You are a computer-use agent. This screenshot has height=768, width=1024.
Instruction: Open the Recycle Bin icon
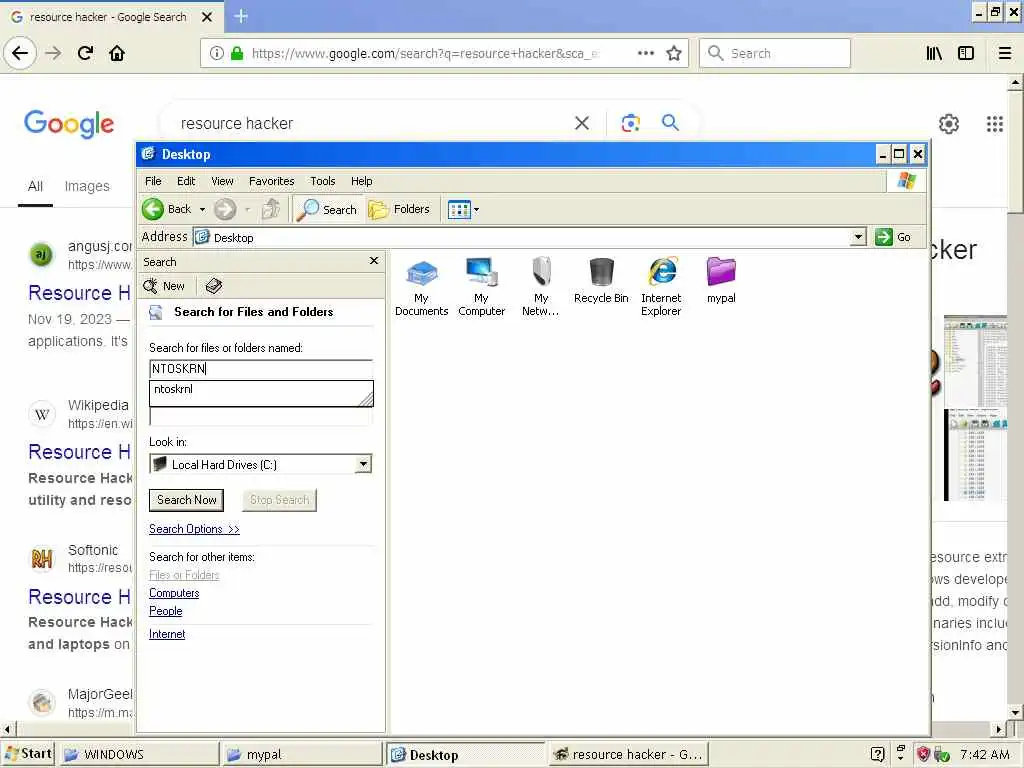coord(601,281)
